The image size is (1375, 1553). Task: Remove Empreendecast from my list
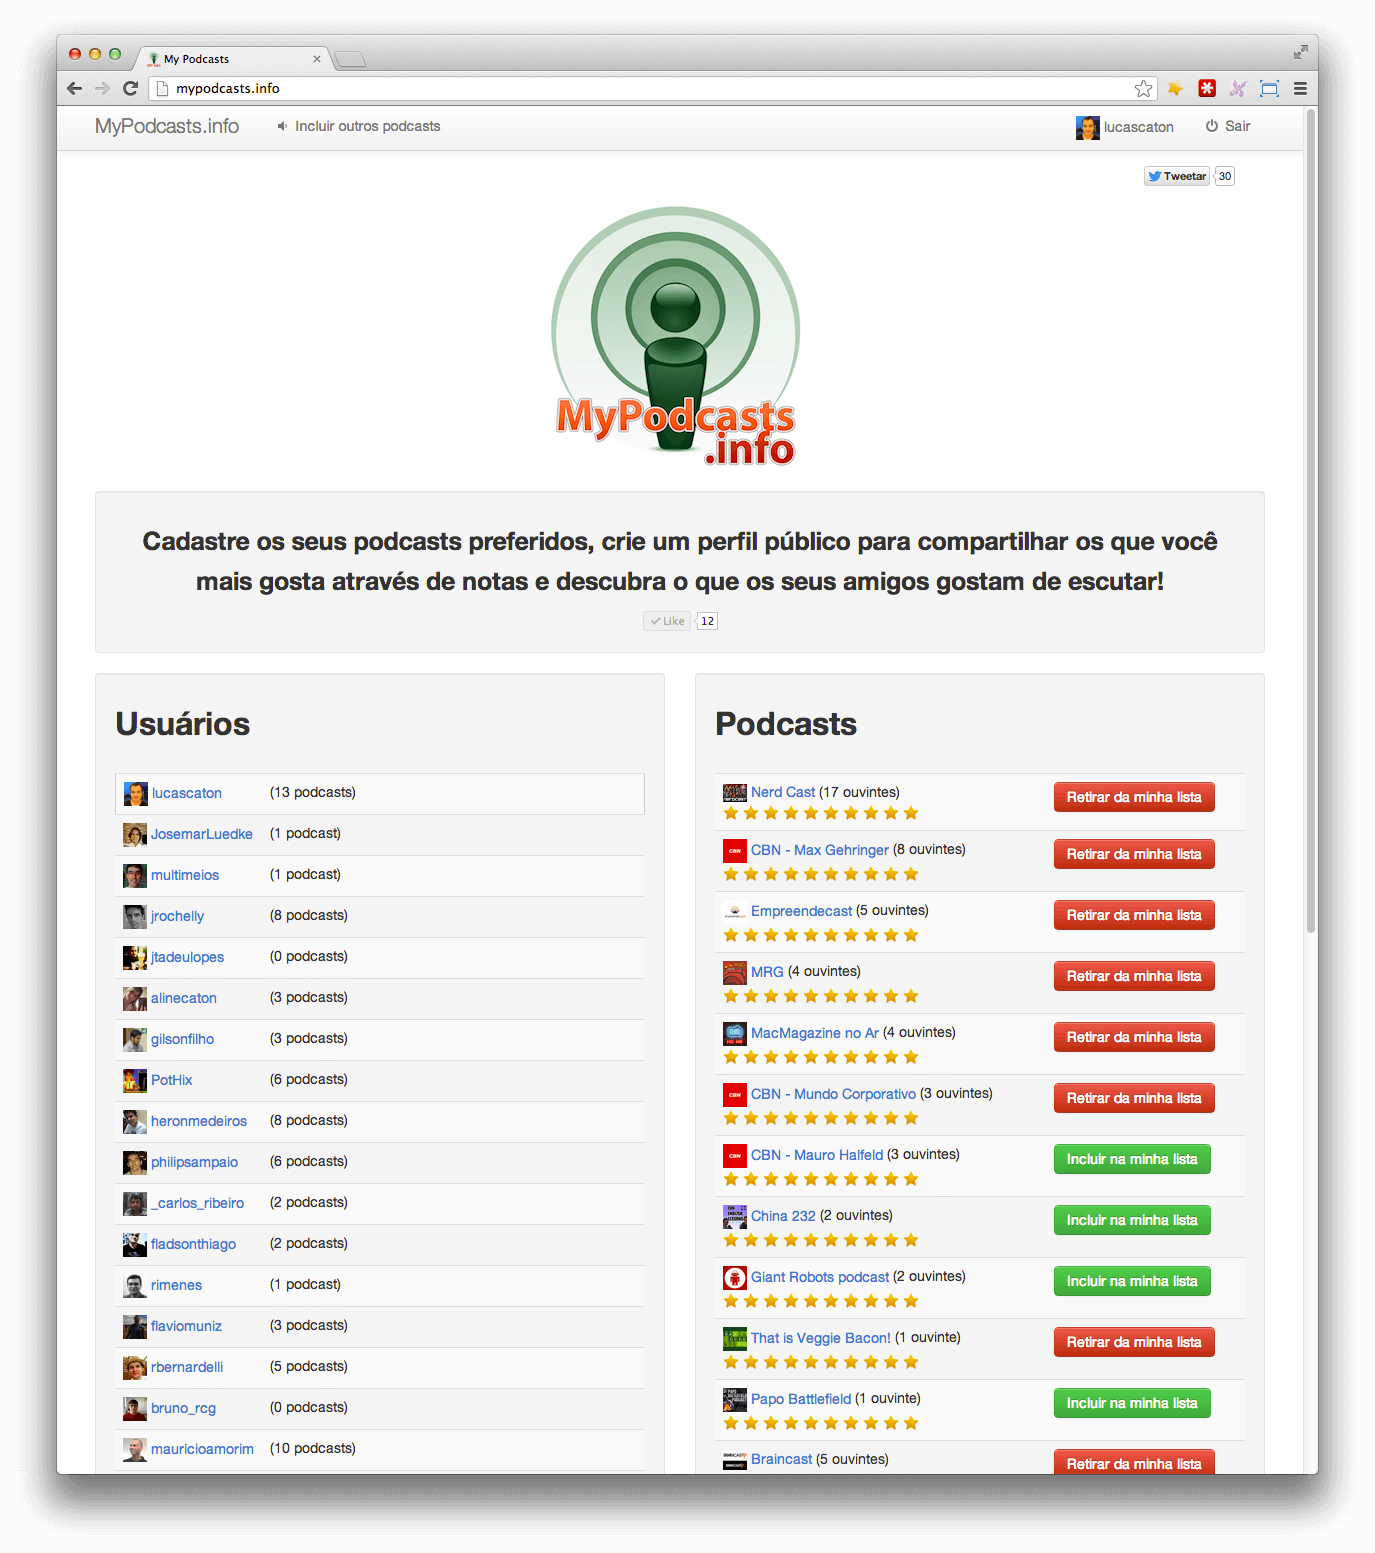(x=1134, y=915)
